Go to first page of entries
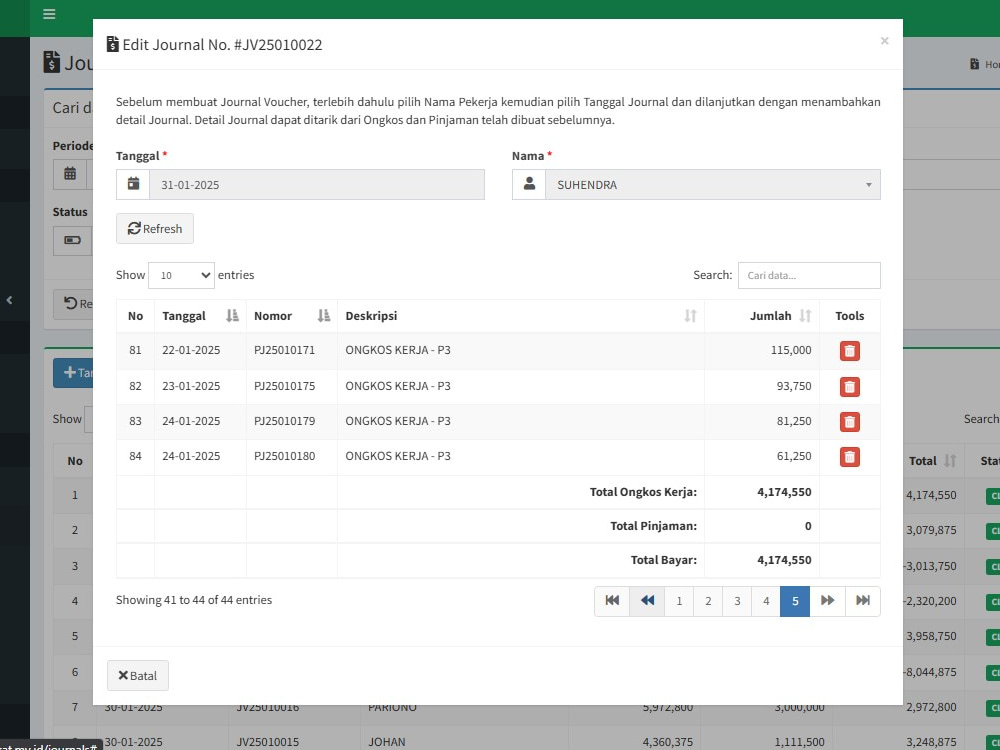The height and width of the screenshot is (750, 1000). [612, 601]
